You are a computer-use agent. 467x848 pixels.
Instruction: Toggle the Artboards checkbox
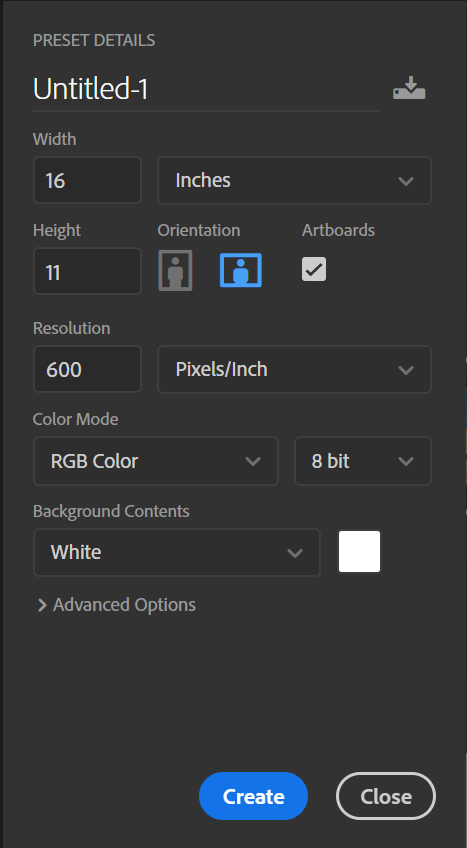[314, 269]
